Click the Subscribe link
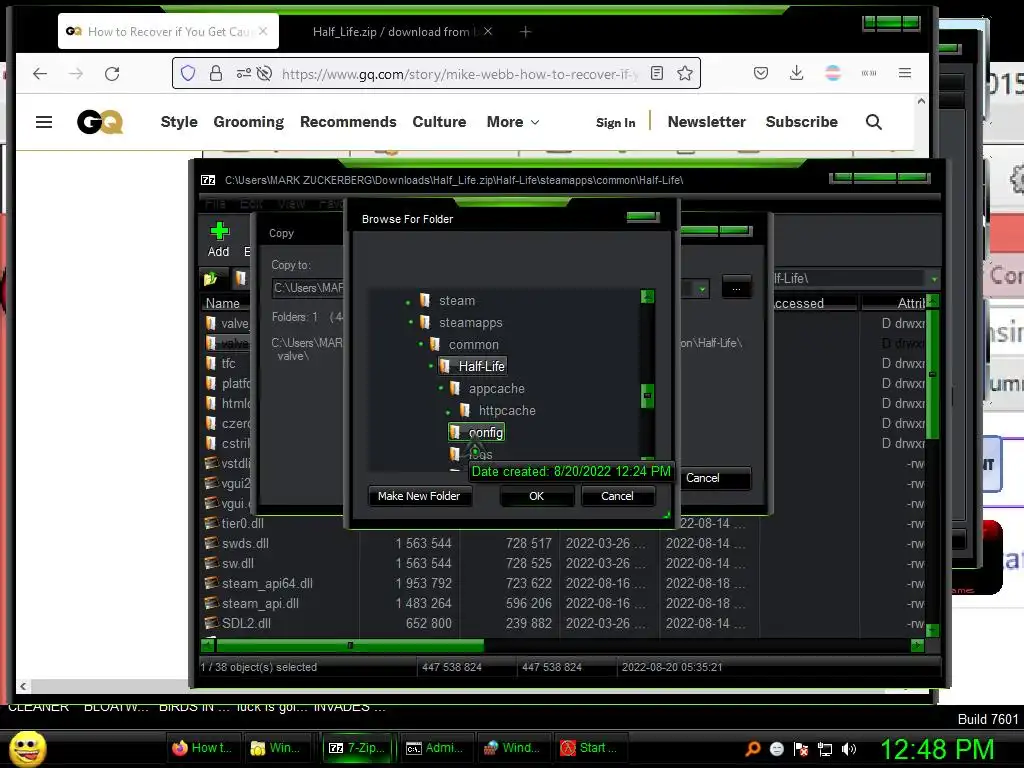Screen dimensions: 1024x768 [x=801, y=121]
